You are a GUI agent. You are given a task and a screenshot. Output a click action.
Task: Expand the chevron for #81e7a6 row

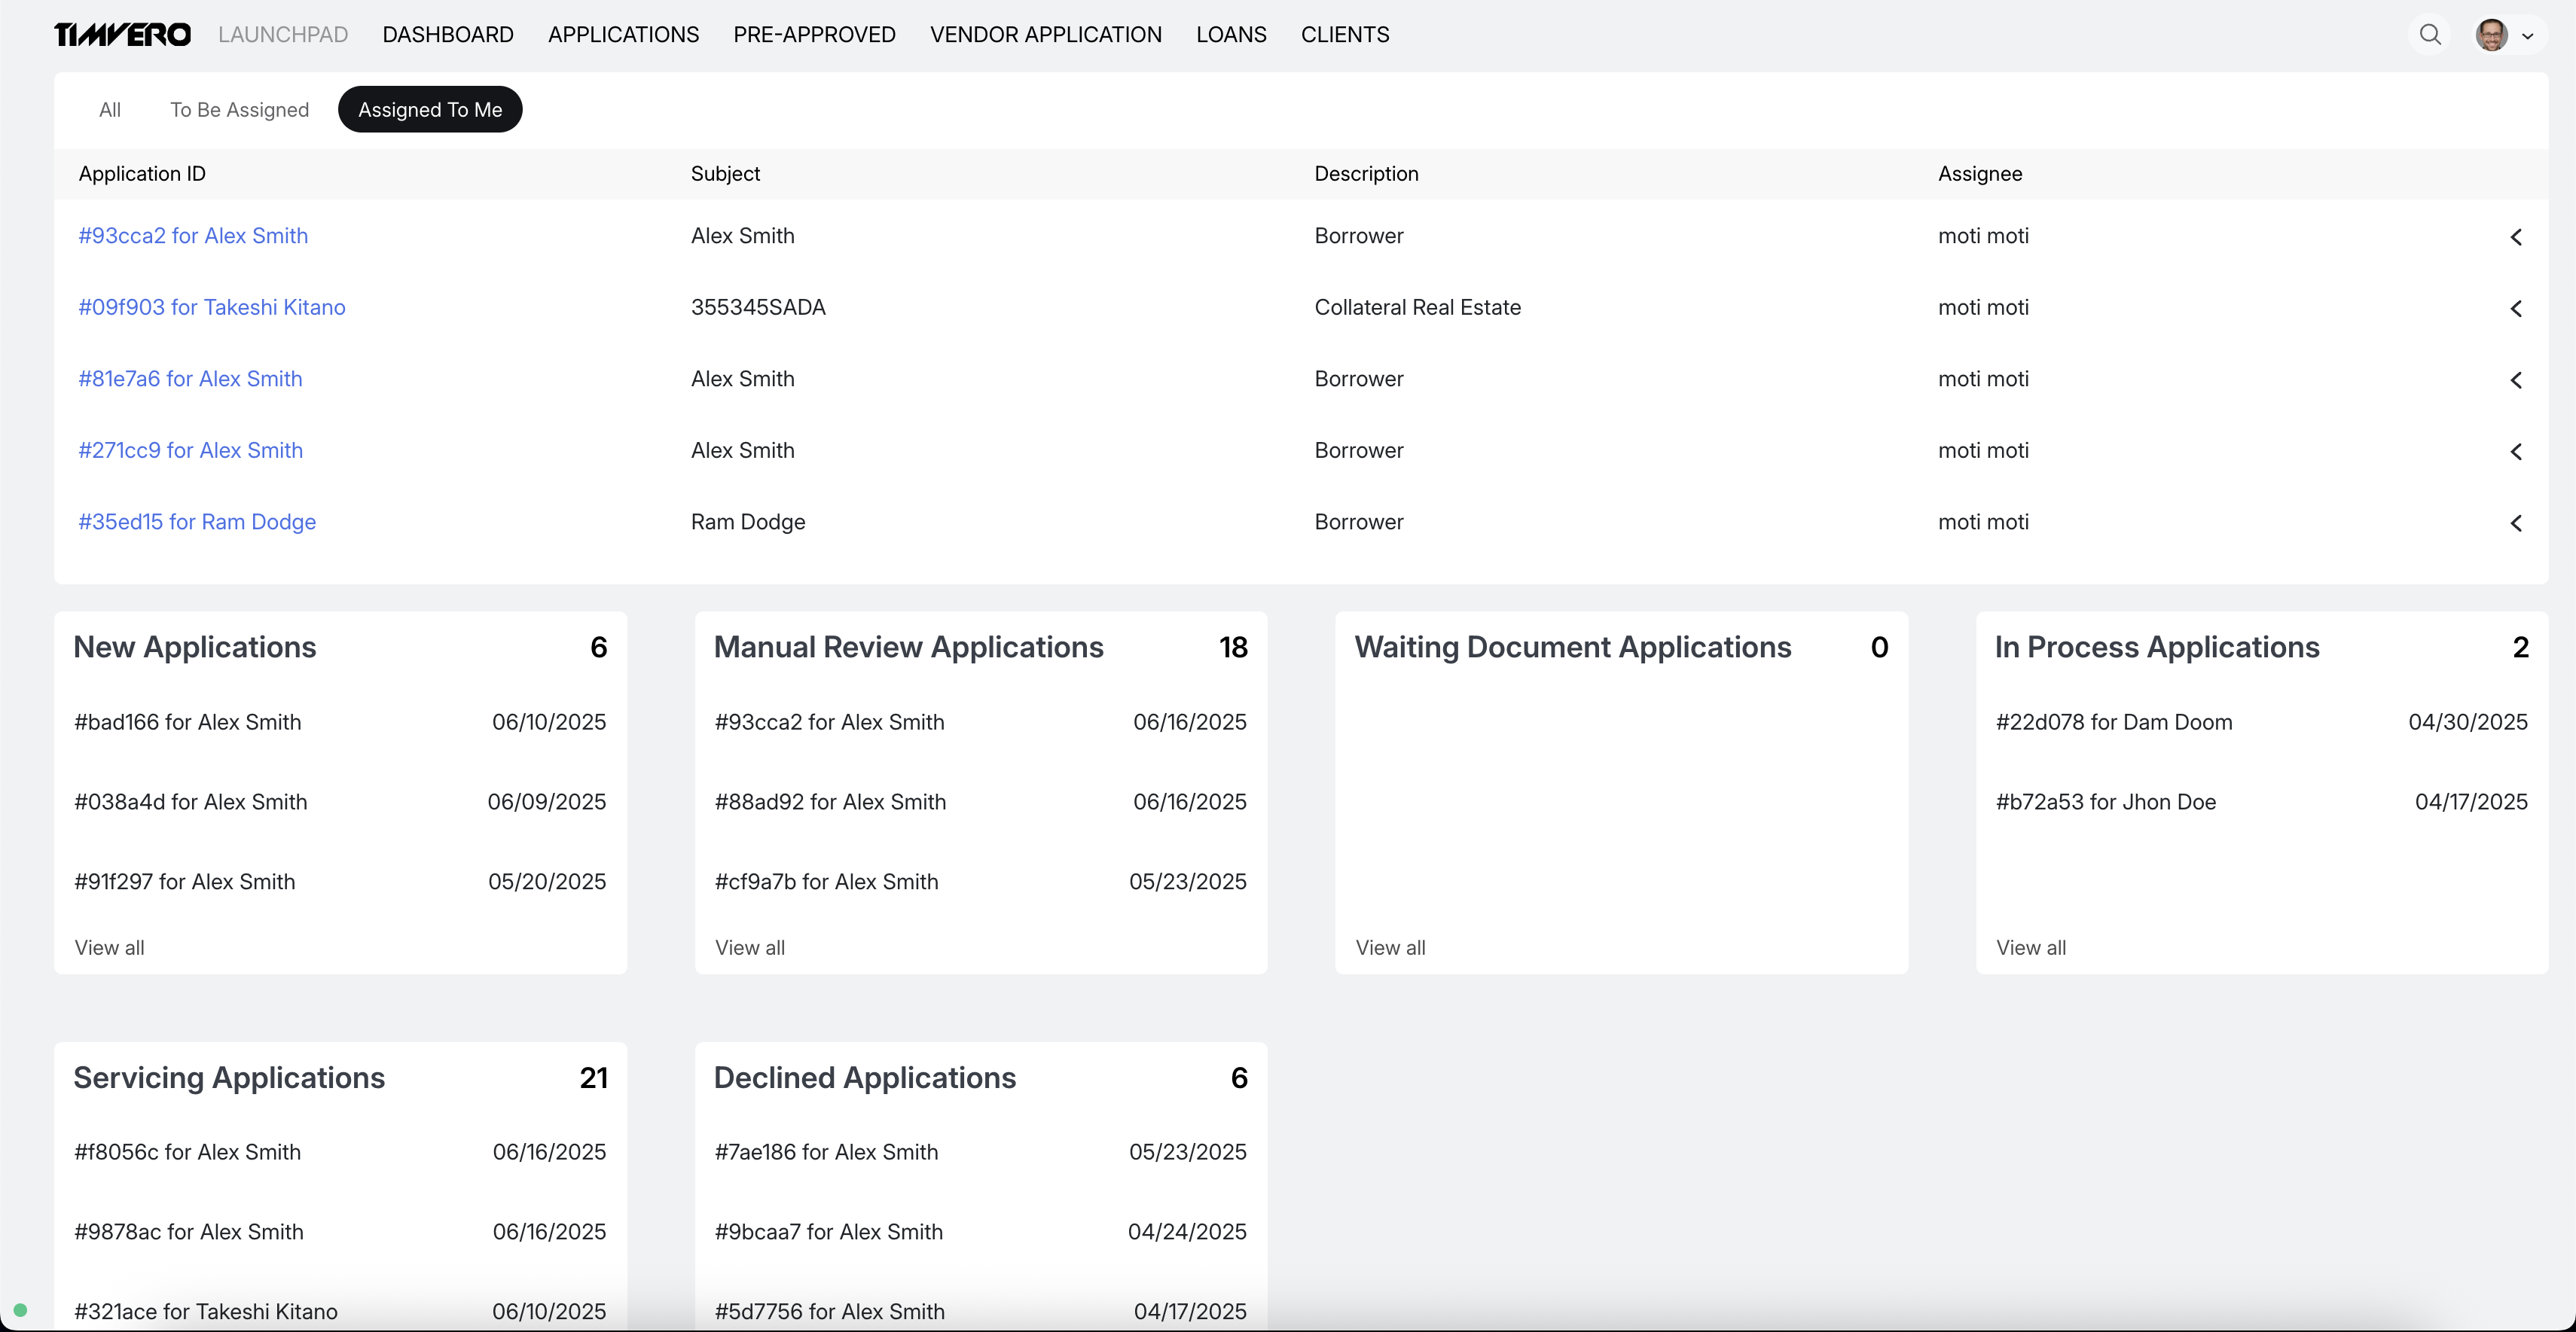(x=2516, y=380)
